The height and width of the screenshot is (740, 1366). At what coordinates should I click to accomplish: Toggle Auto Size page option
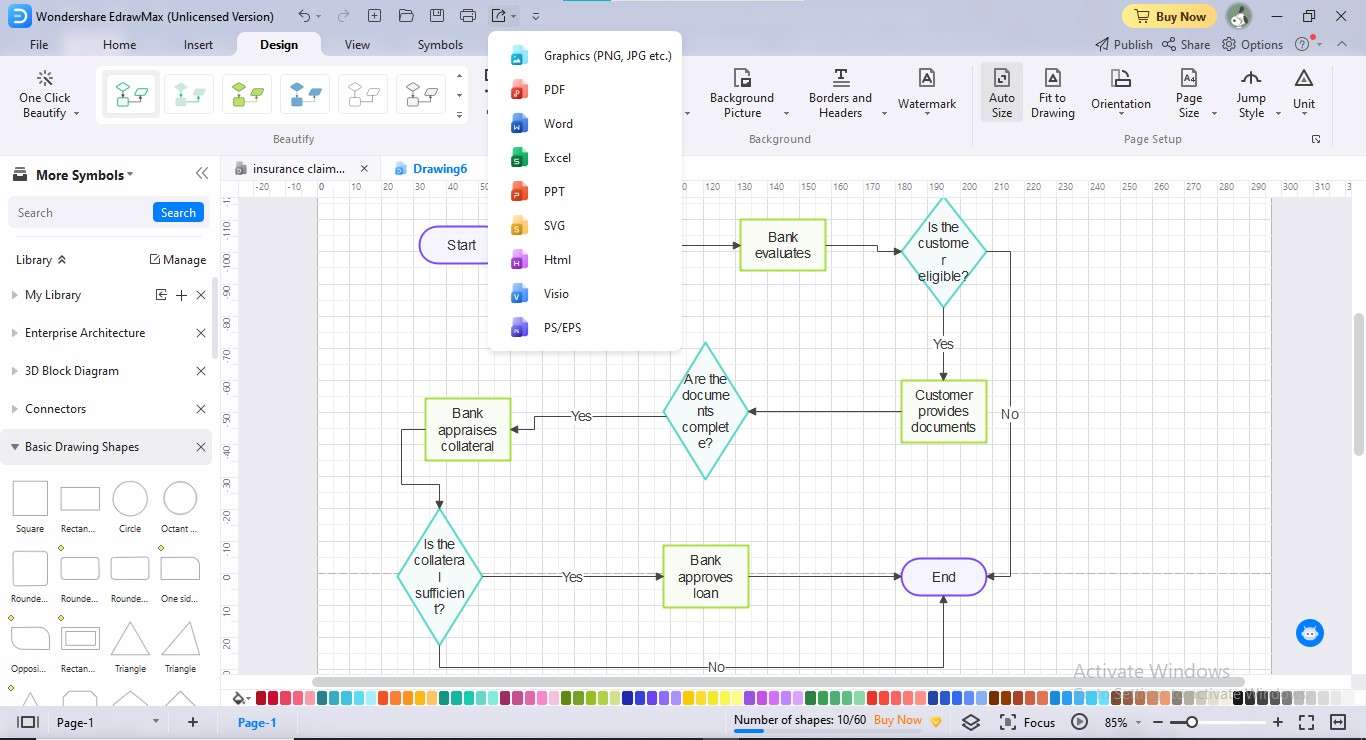coord(1002,94)
